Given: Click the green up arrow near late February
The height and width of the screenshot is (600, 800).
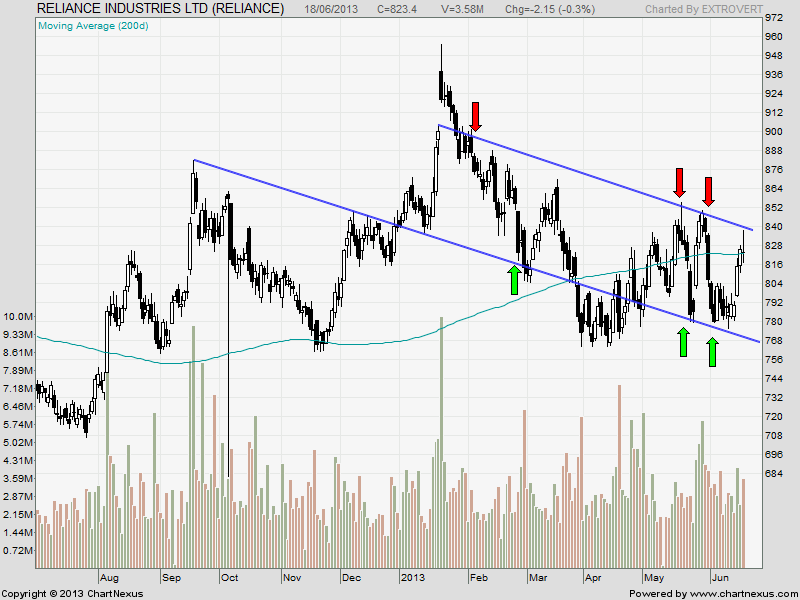Looking at the screenshot, I should (514, 279).
